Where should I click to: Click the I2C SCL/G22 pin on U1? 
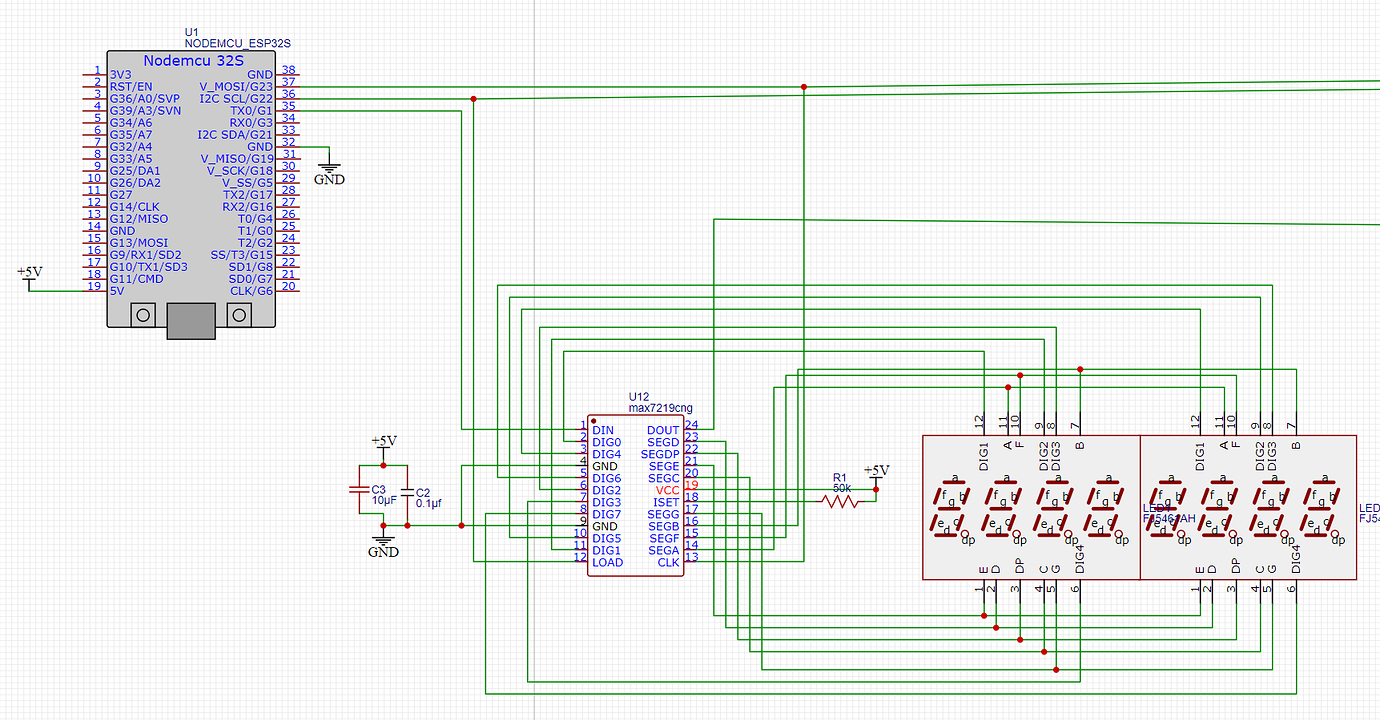pyautogui.click(x=237, y=98)
